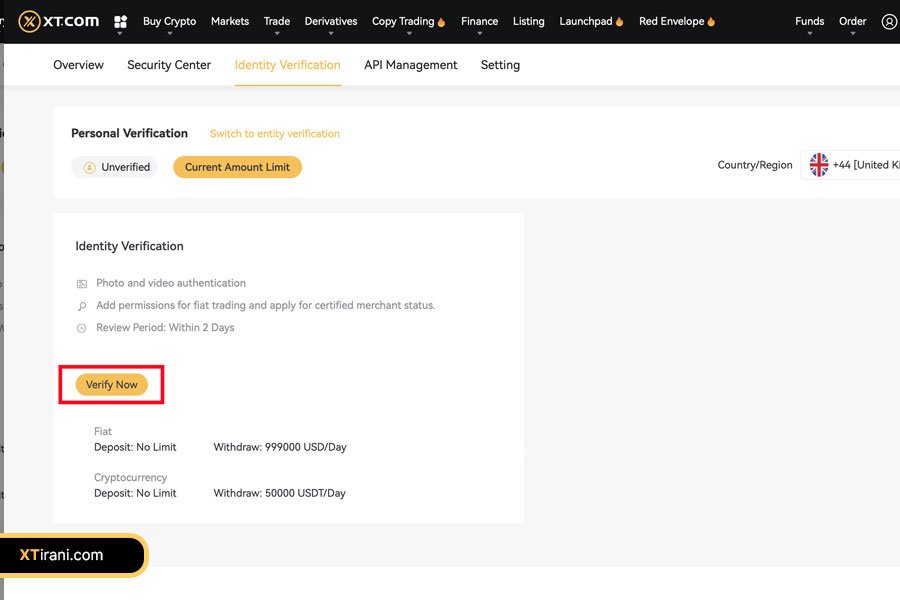Expand the Funds dropdown
The width and height of the screenshot is (900, 600).
tap(809, 22)
